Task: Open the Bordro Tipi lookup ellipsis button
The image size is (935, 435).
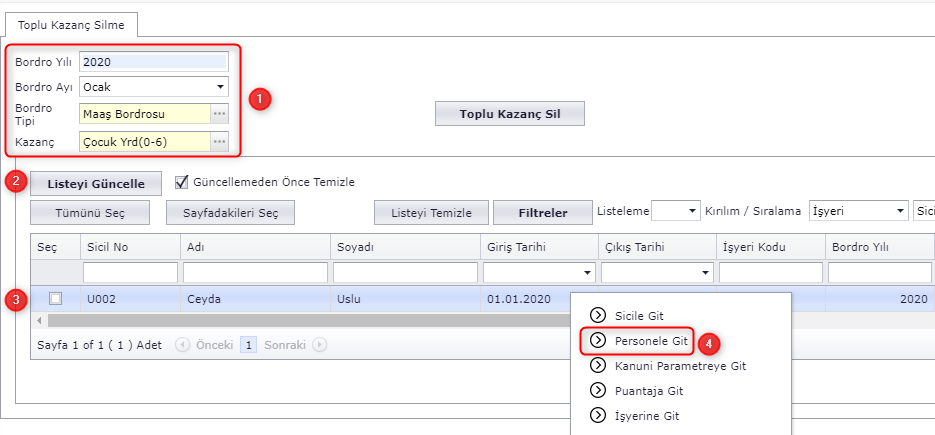Action: point(219,114)
